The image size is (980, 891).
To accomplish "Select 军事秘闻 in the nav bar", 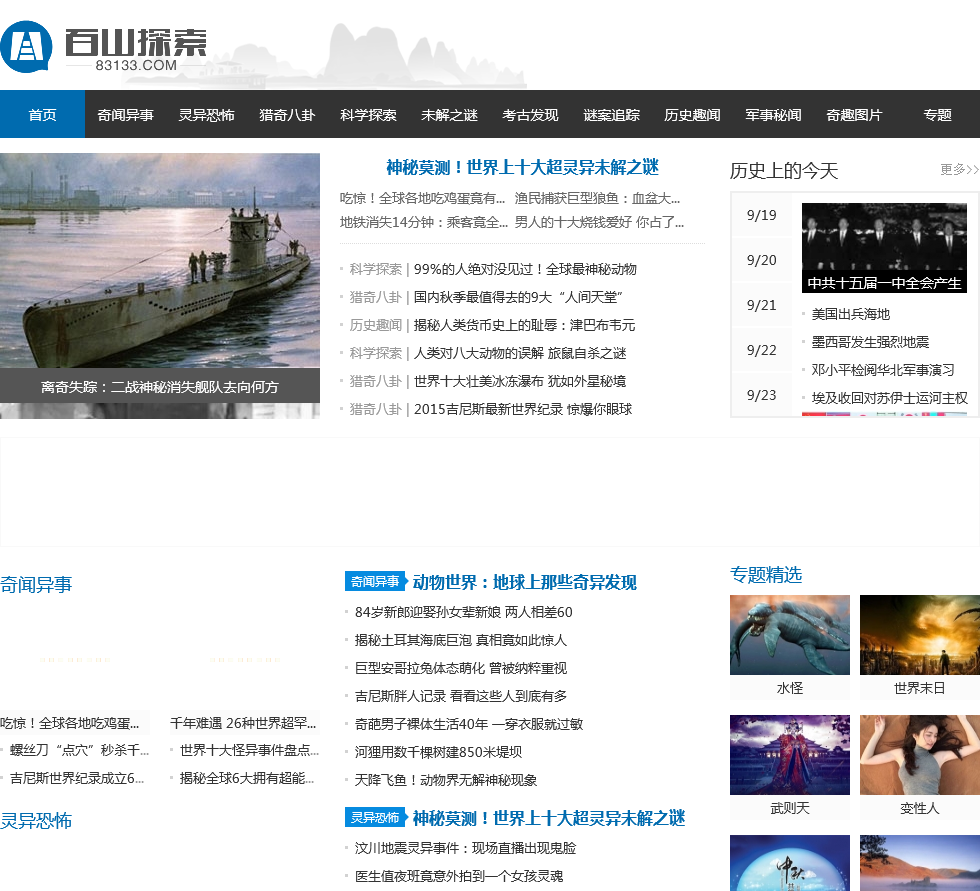I will [773, 115].
